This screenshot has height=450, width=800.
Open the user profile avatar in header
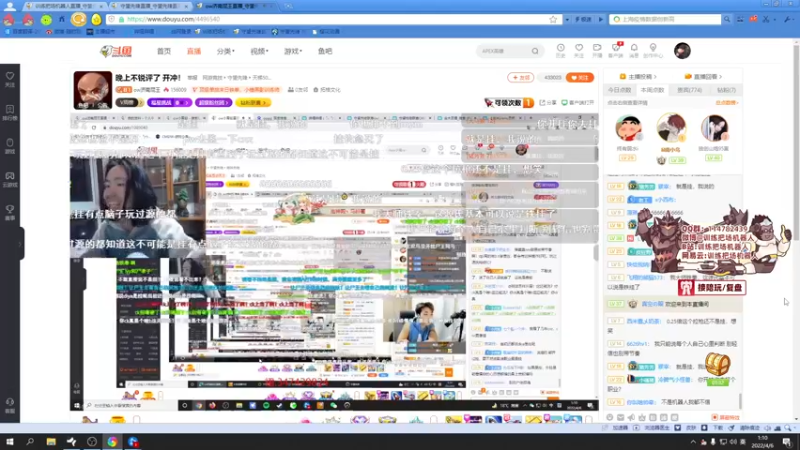coord(682,51)
